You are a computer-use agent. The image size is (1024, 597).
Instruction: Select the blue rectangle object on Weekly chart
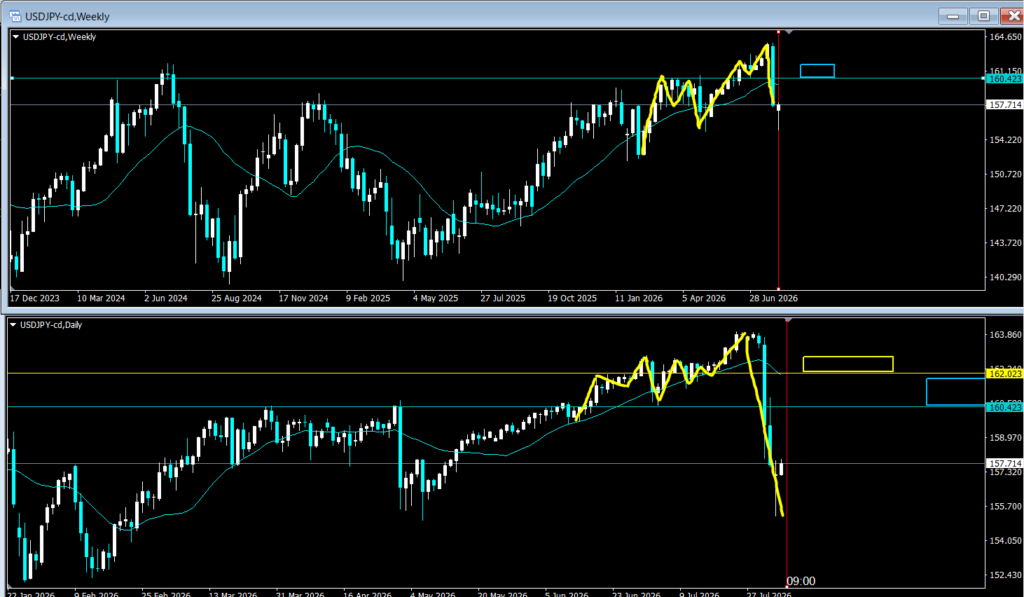817,71
